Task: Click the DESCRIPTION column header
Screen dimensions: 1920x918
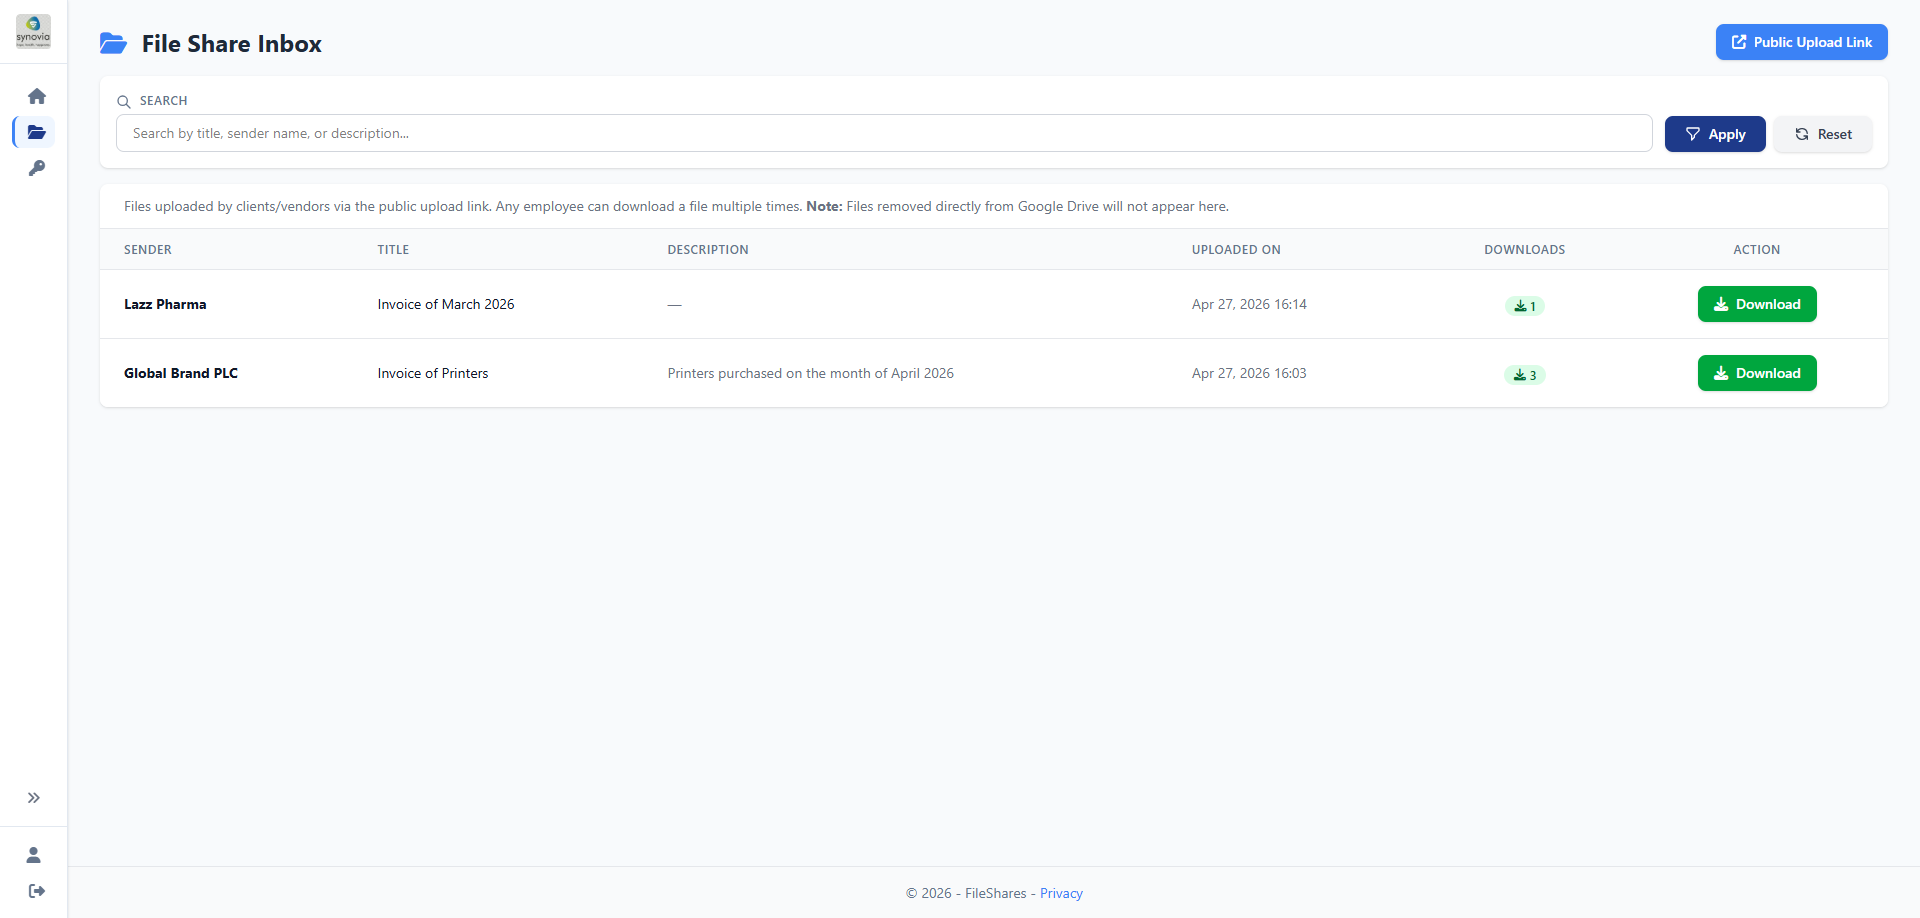Action: coord(708,250)
